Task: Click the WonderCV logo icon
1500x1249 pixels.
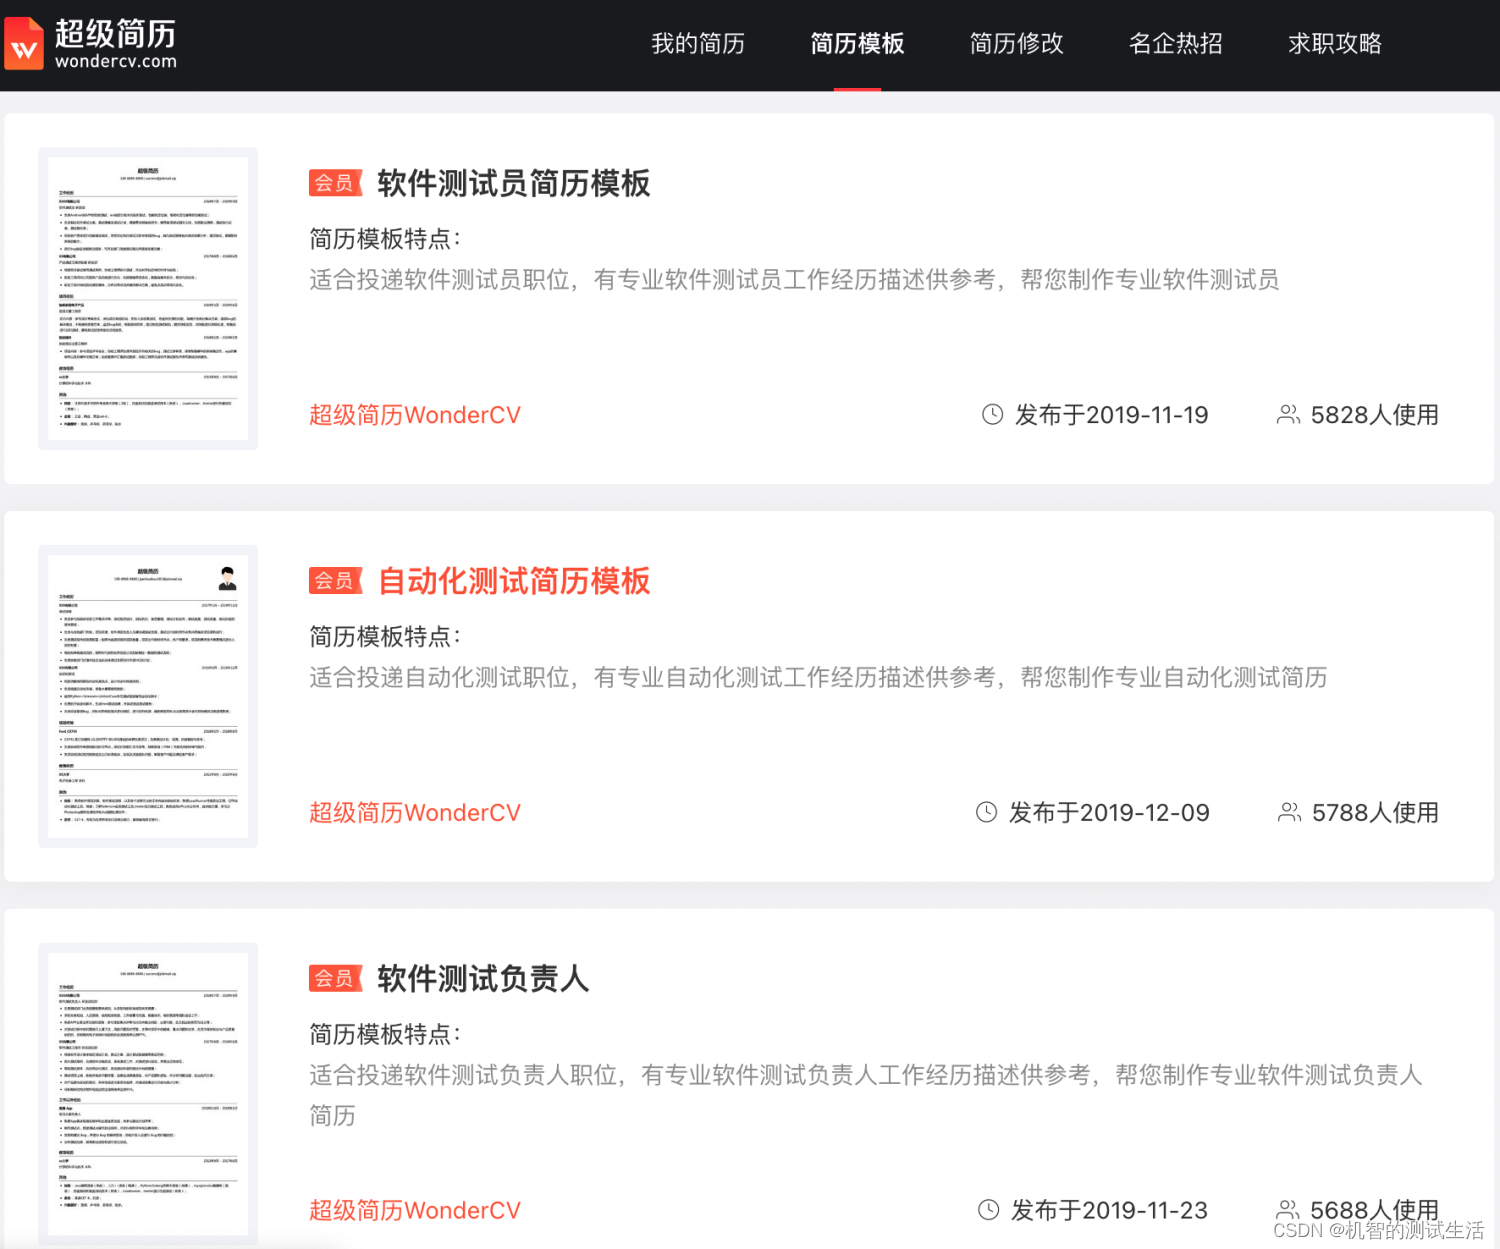Action: (x=24, y=44)
